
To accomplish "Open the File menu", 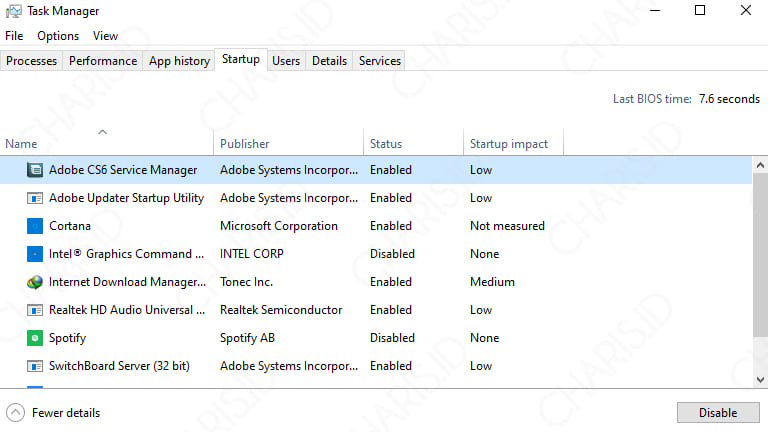I will [14, 36].
